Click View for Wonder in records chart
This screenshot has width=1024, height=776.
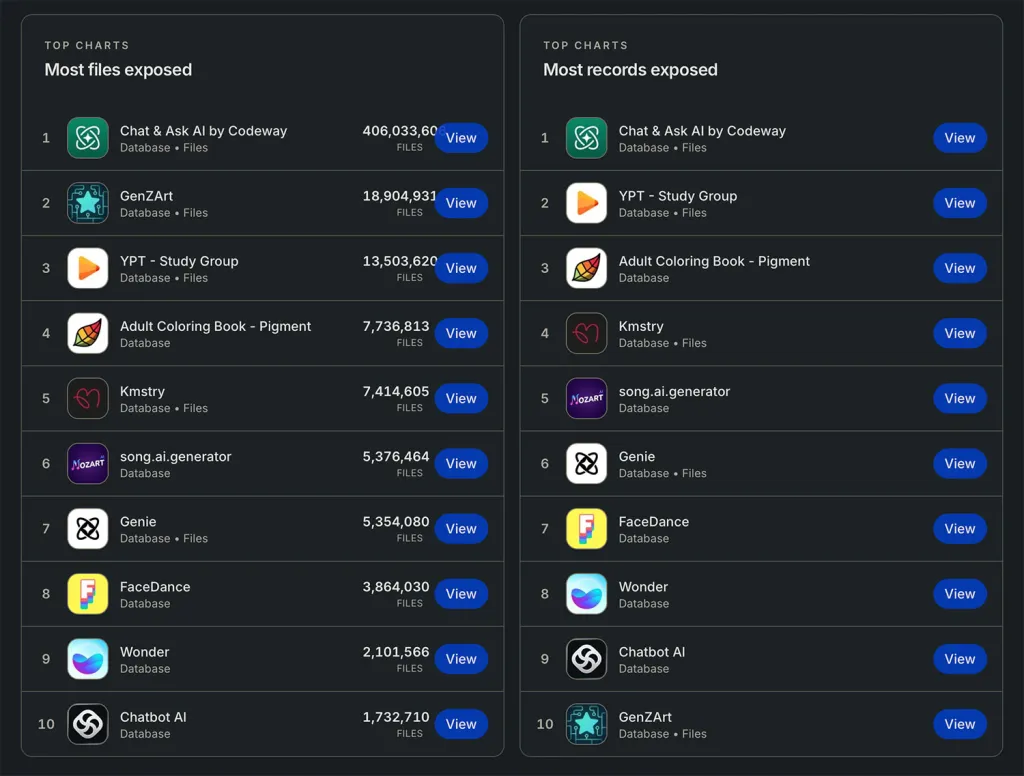[x=960, y=593]
